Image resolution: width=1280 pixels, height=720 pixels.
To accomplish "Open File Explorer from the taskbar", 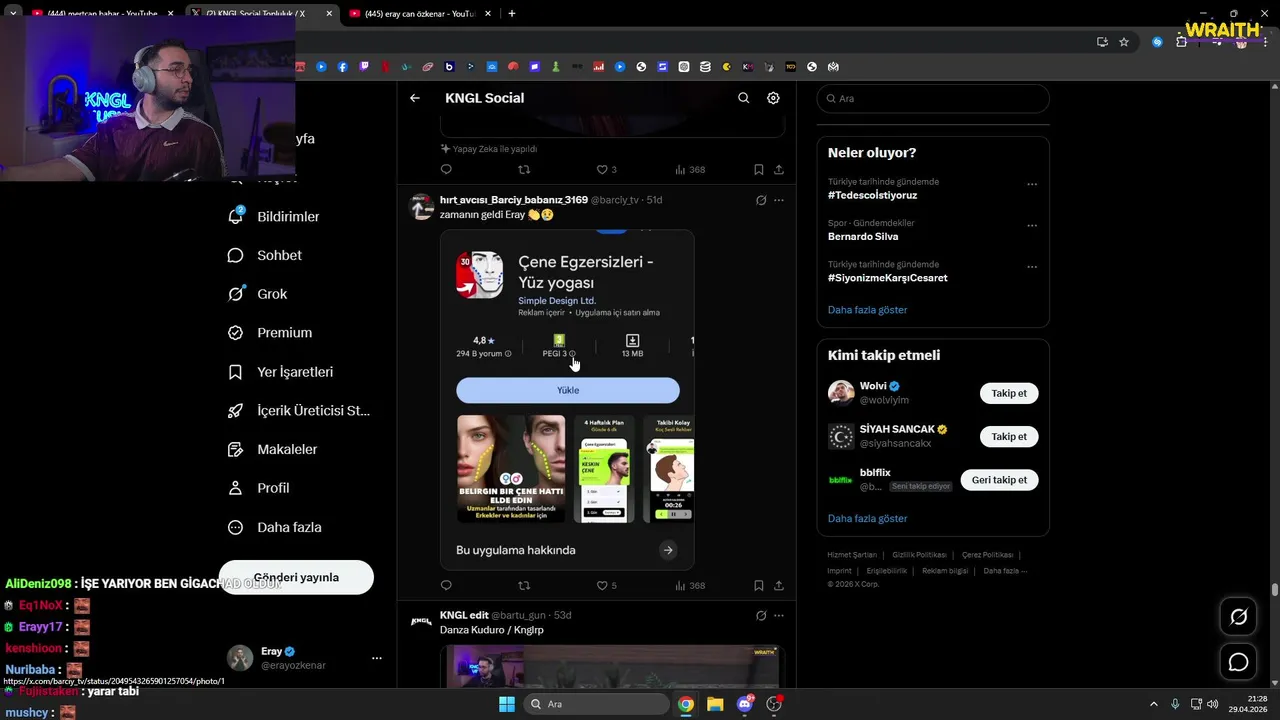I will 715,704.
